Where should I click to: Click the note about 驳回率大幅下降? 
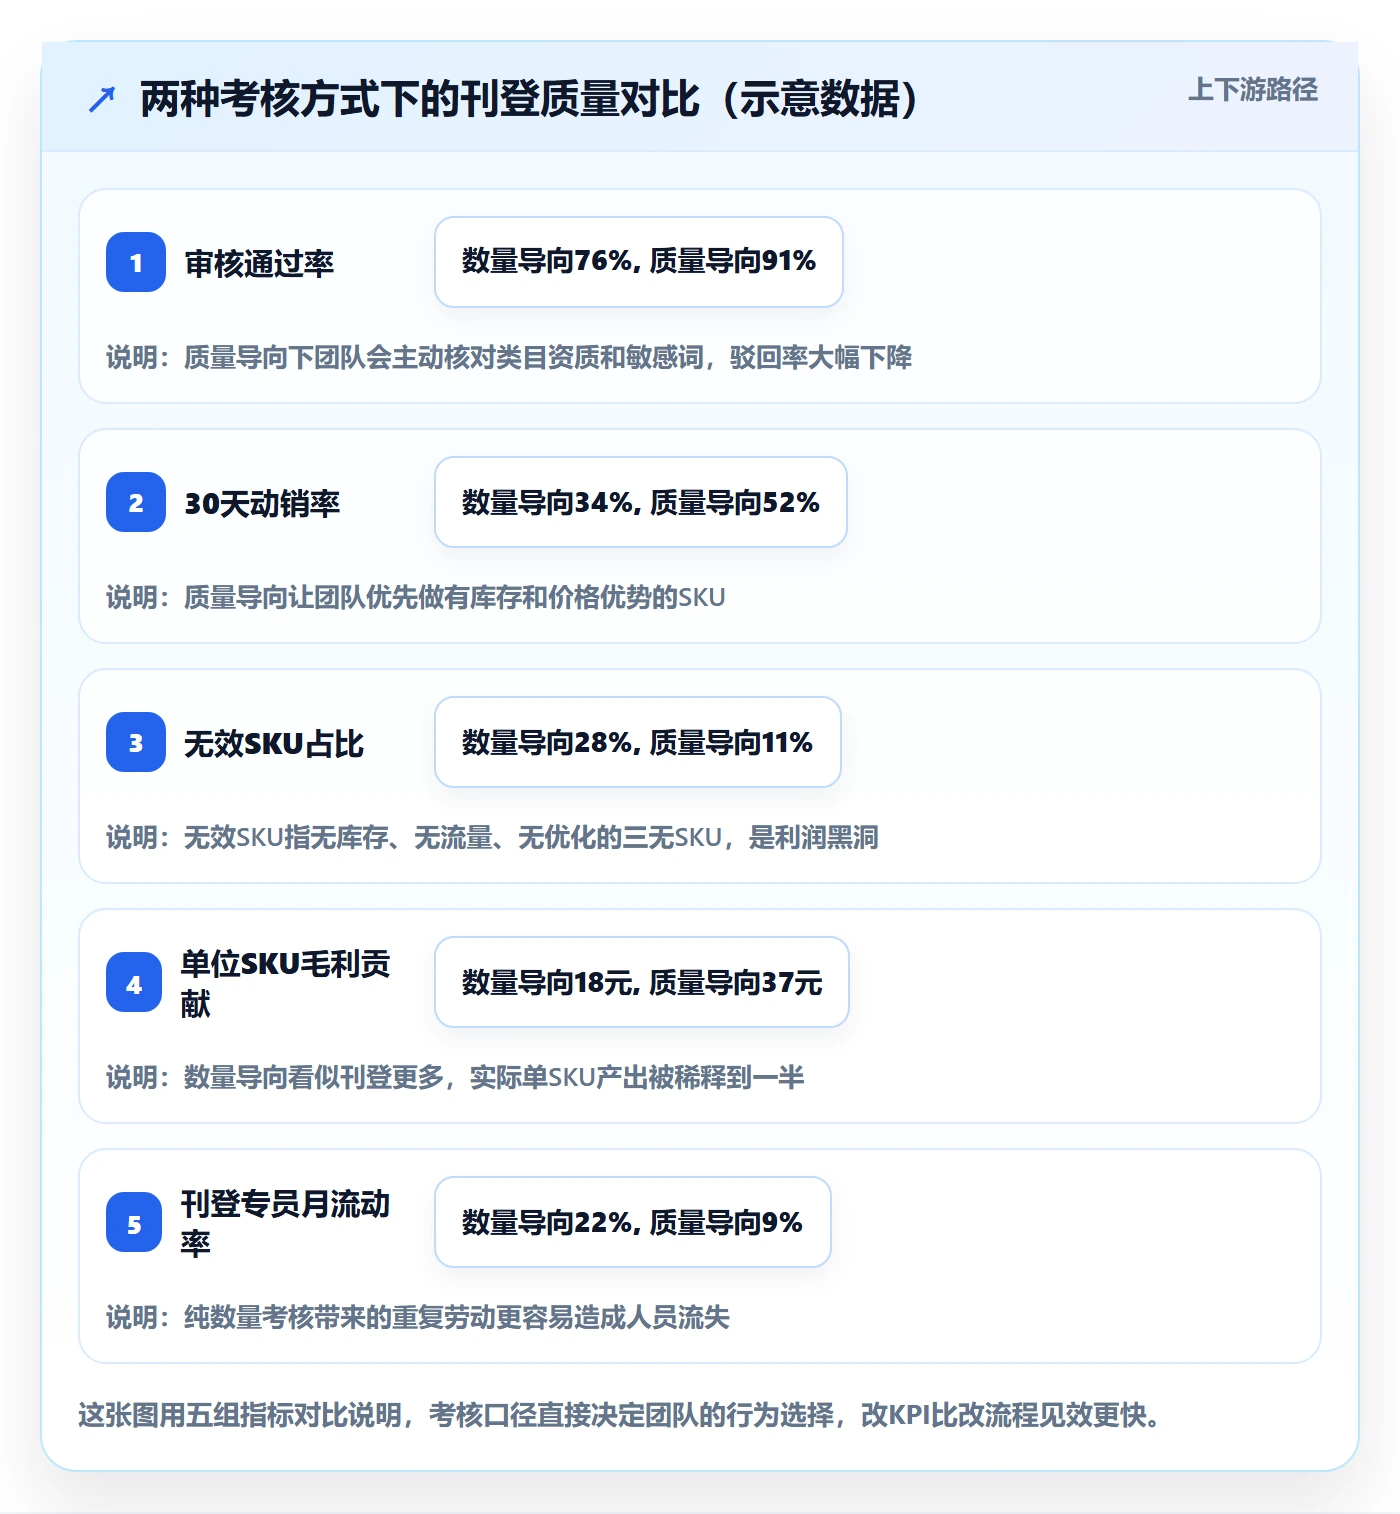pos(509,357)
